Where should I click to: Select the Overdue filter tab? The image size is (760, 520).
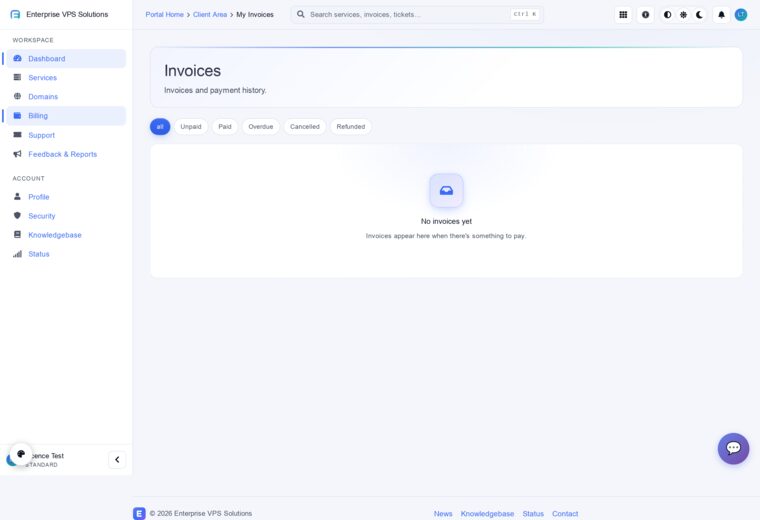click(x=261, y=126)
